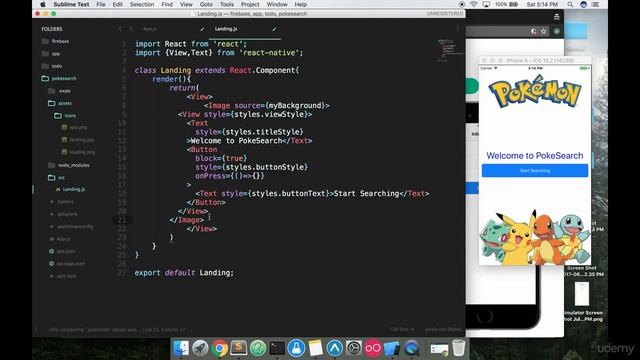Click the Sat 5:14 PM clock
Screen dimensions: 640x360
(x=542, y=4)
